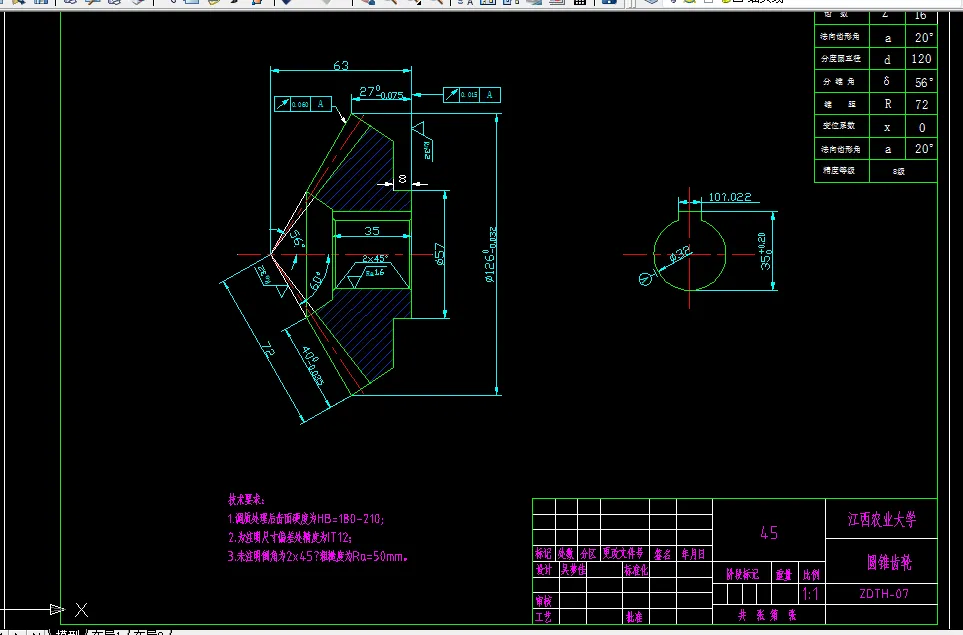Select the datum circle beside the keyway view
The height and width of the screenshot is (635, 963).
[x=645, y=279]
